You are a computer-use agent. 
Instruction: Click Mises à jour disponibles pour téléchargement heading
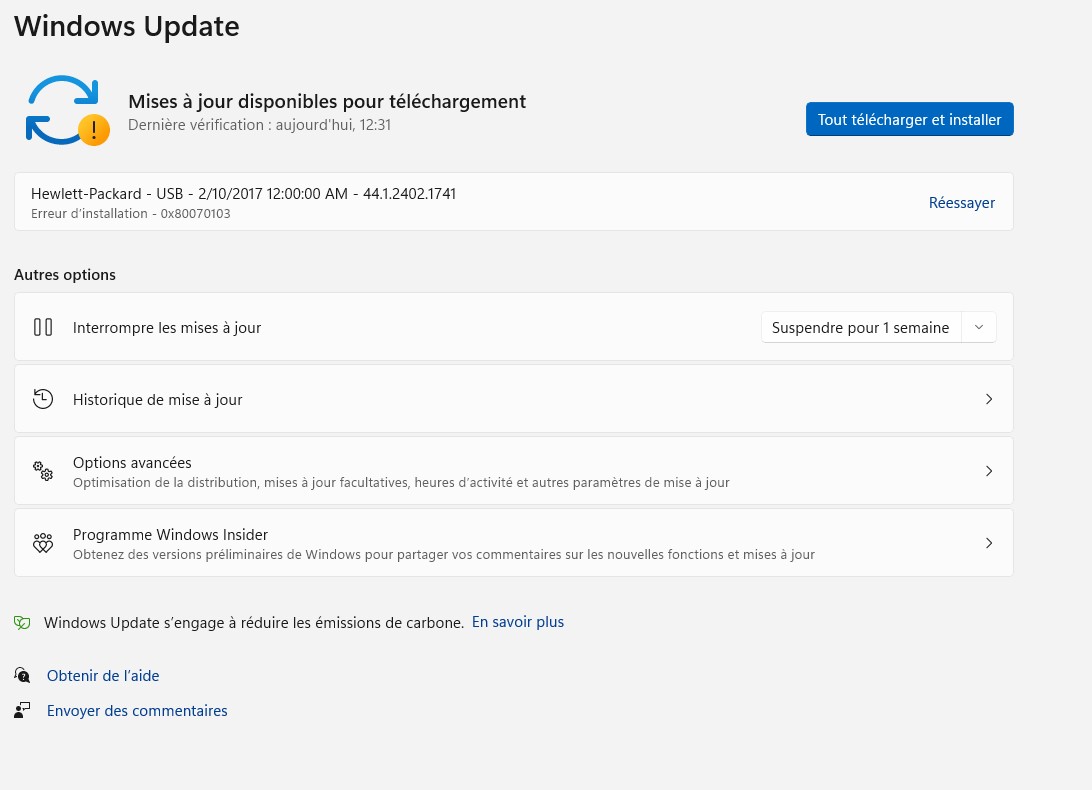click(x=327, y=102)
